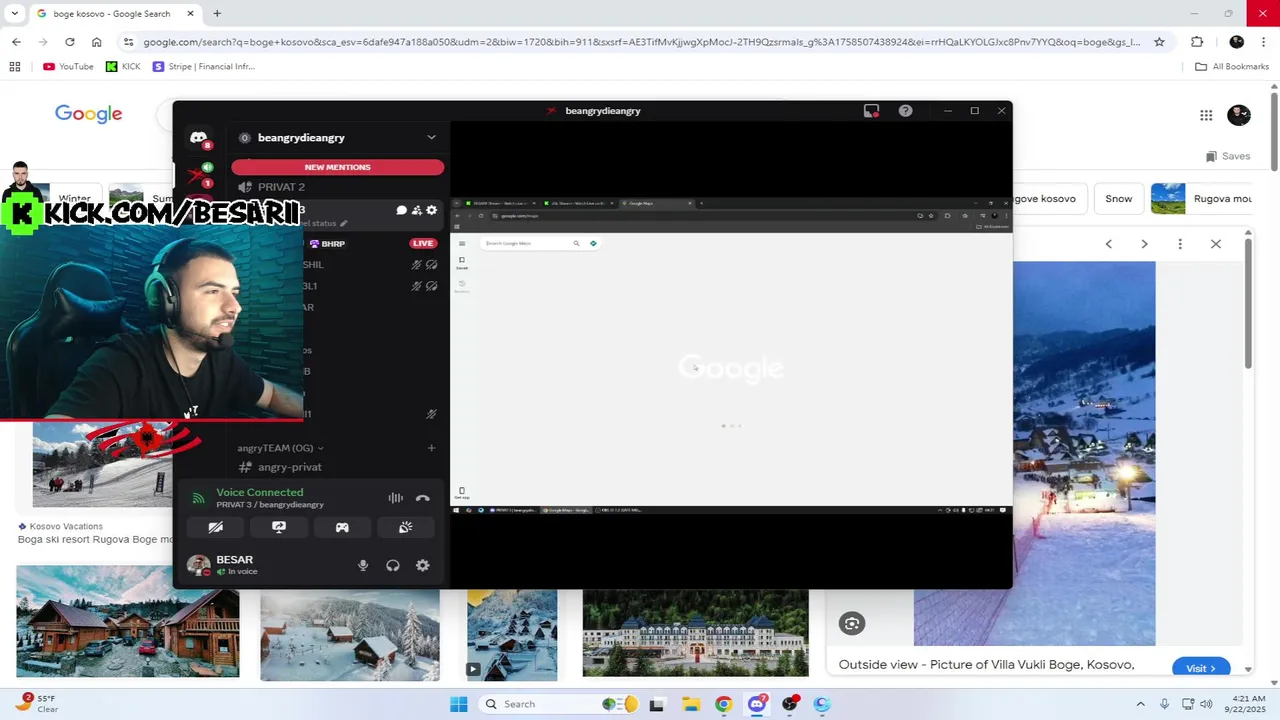The image size is (1280, 720).
Task: Open the Chrome tab search dropdown
Action: (x=14, y=14)
